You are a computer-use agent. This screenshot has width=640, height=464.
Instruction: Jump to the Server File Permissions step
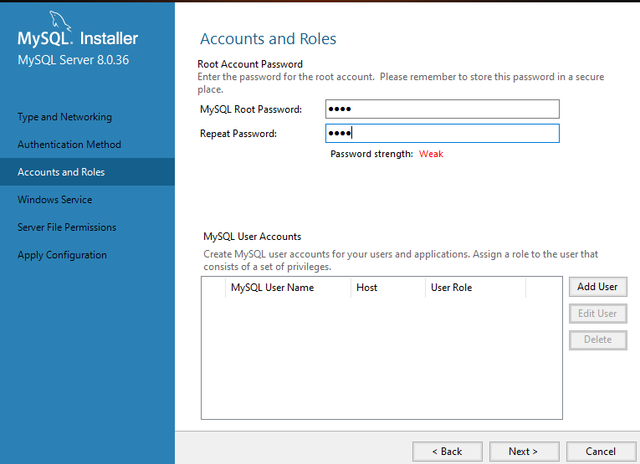(67, 227)
